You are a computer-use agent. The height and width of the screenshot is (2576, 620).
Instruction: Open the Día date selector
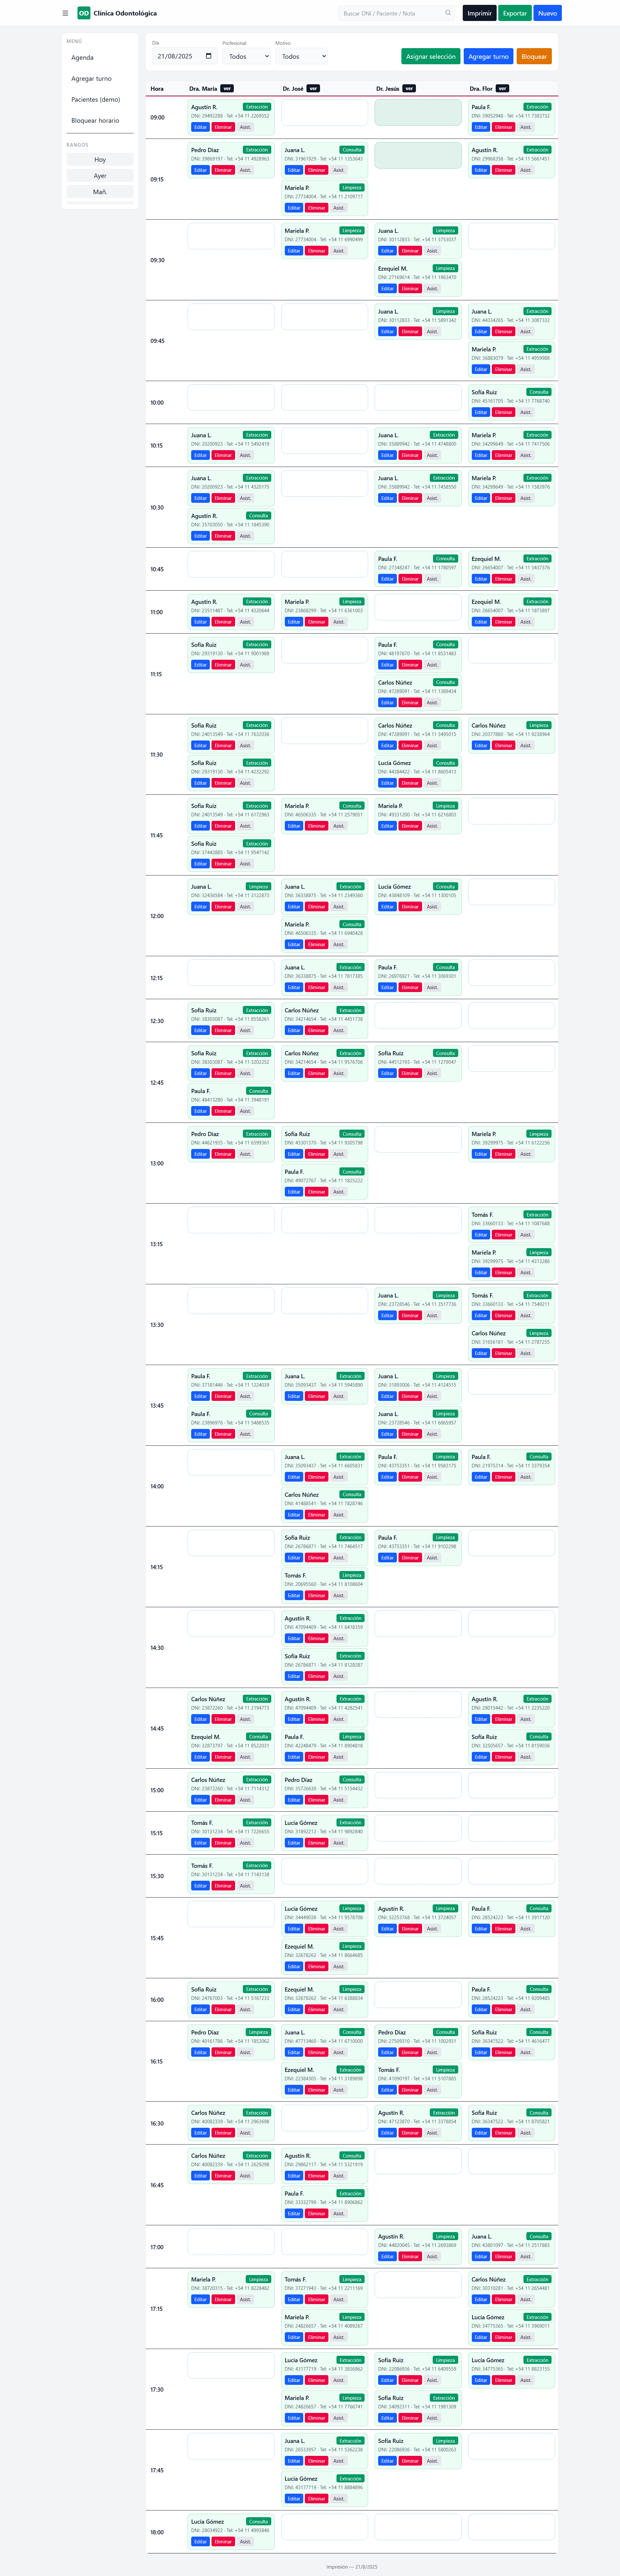tap(184, 56)
